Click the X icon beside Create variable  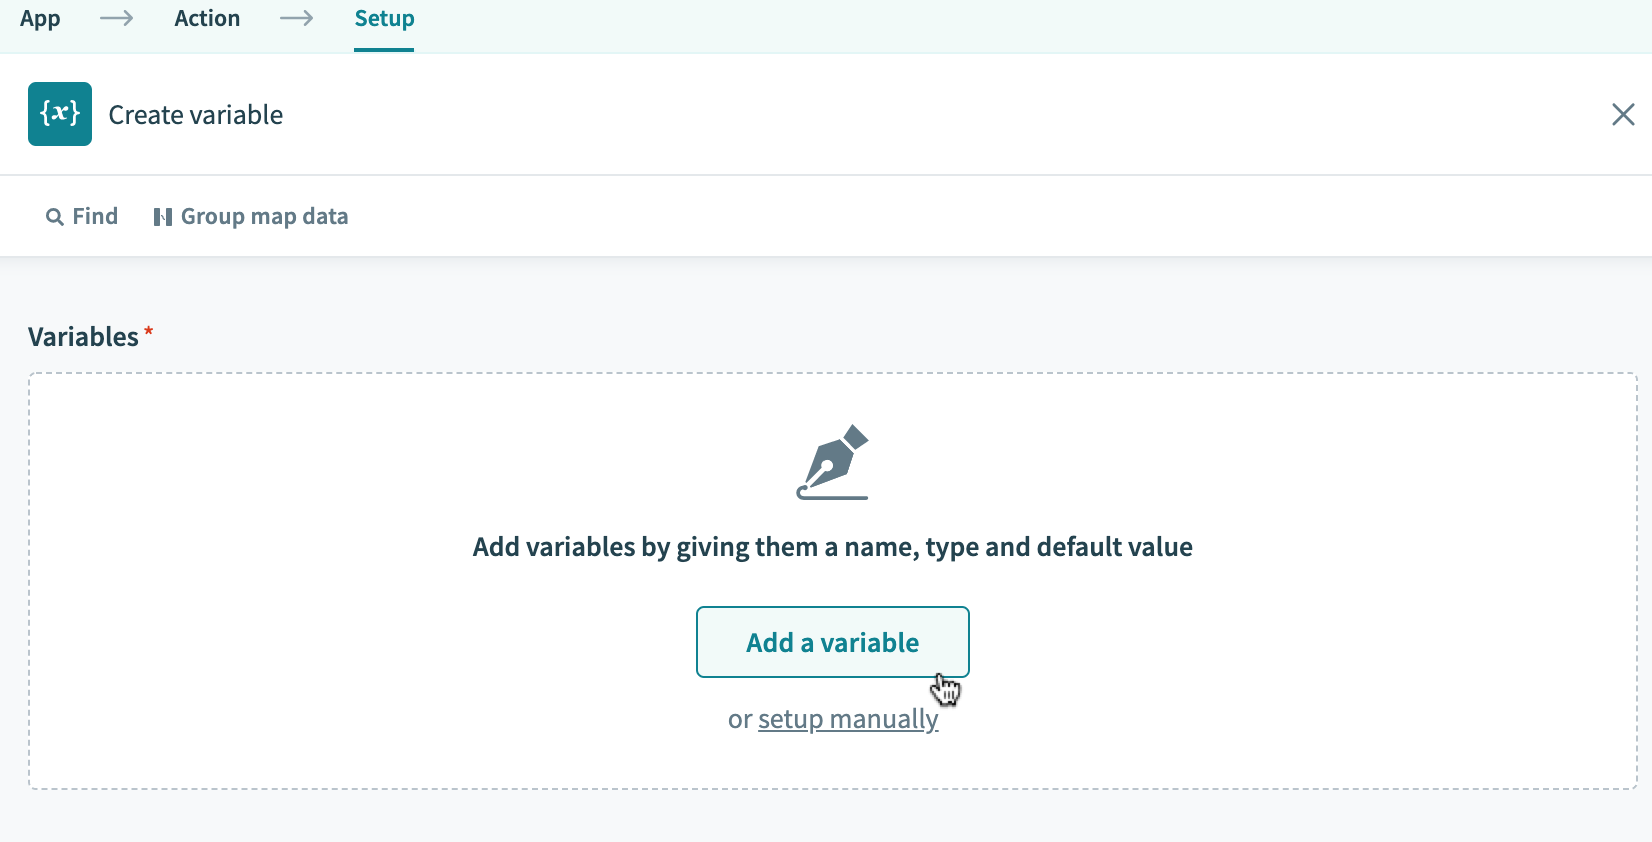coord(1622,115)
